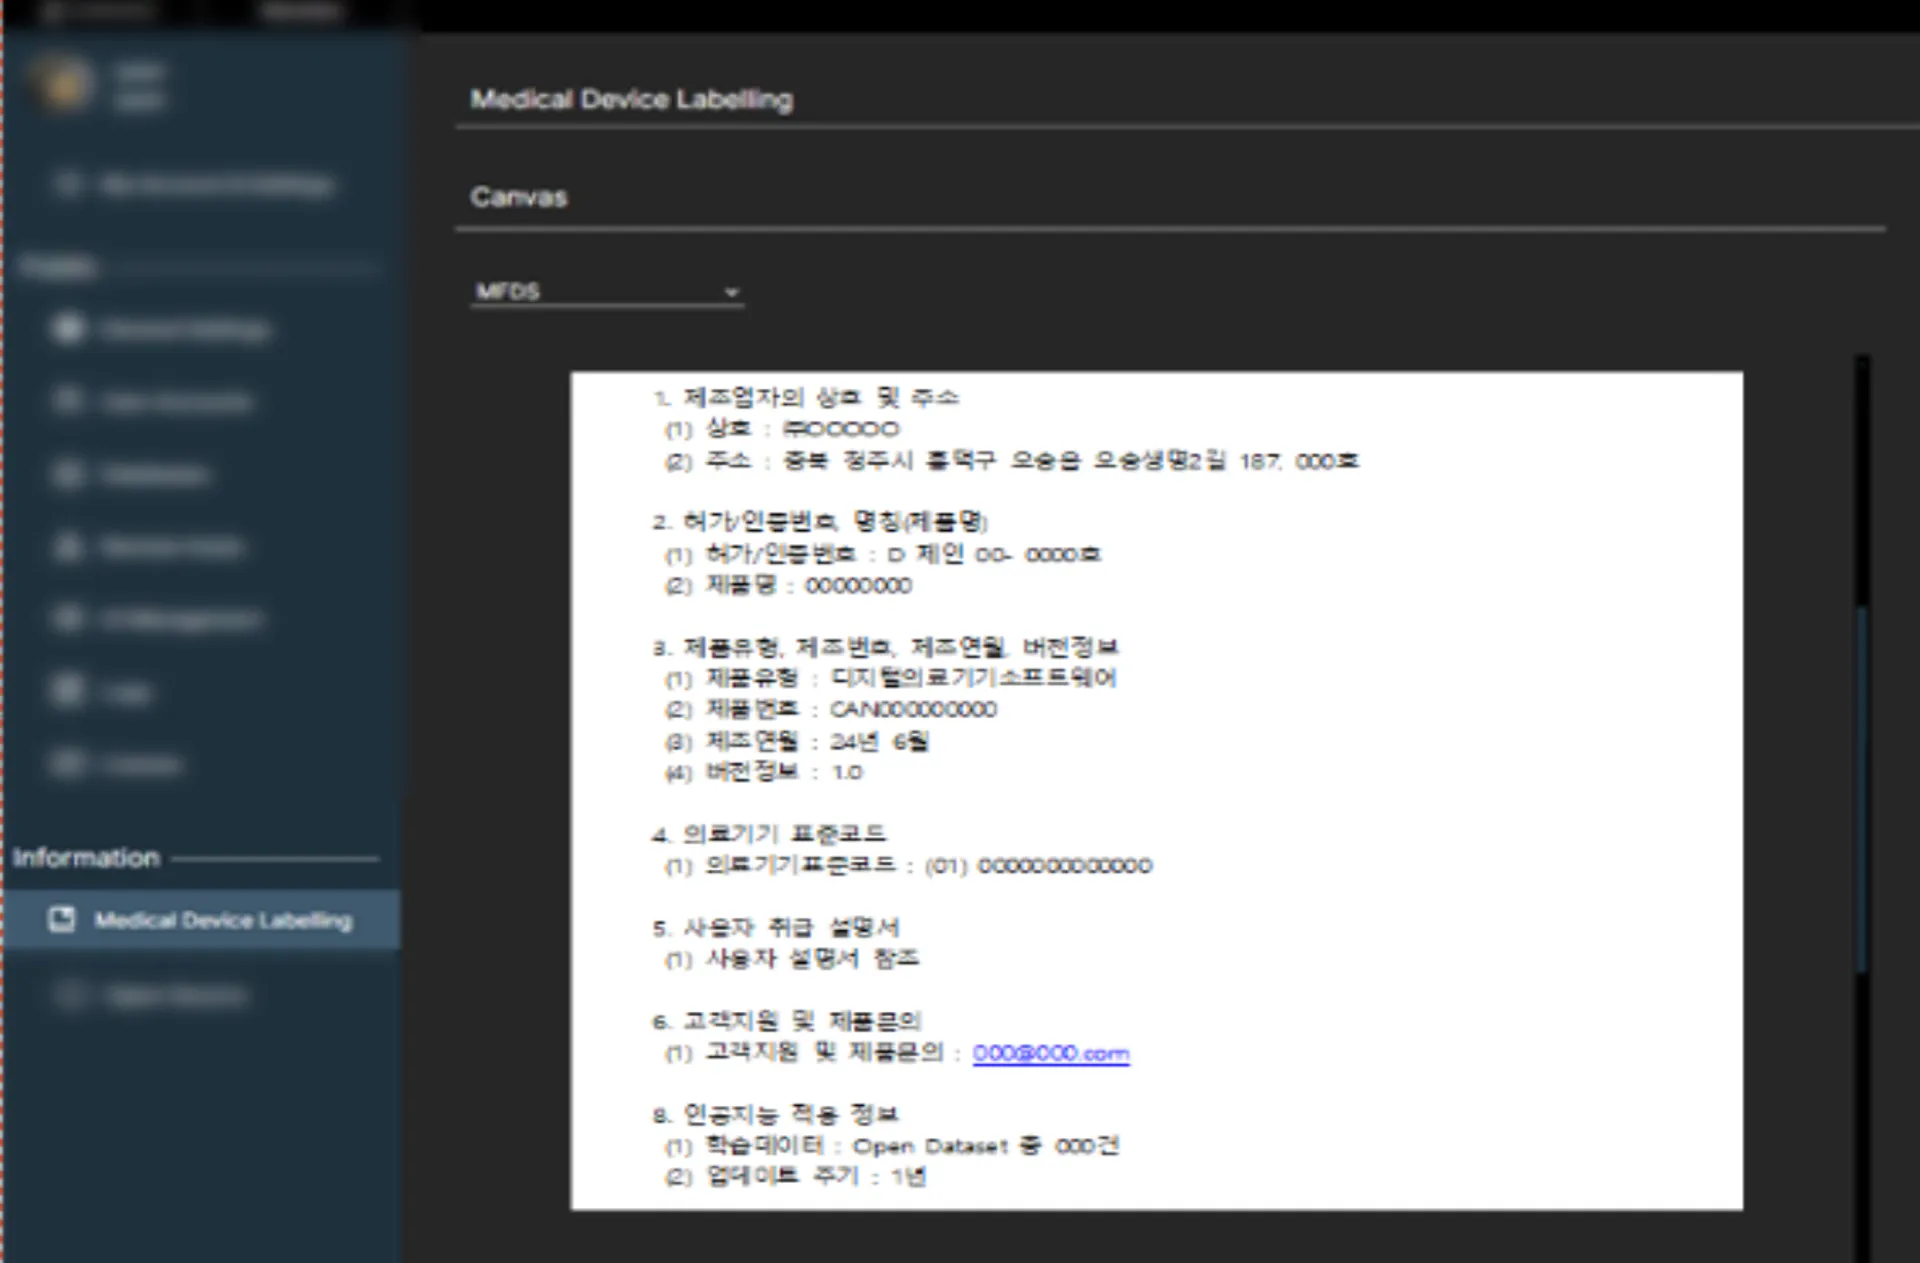Click the chevron arrow next to MFDS
The width and height of the screenshot is (1920, 1263).
coord(733,291)
